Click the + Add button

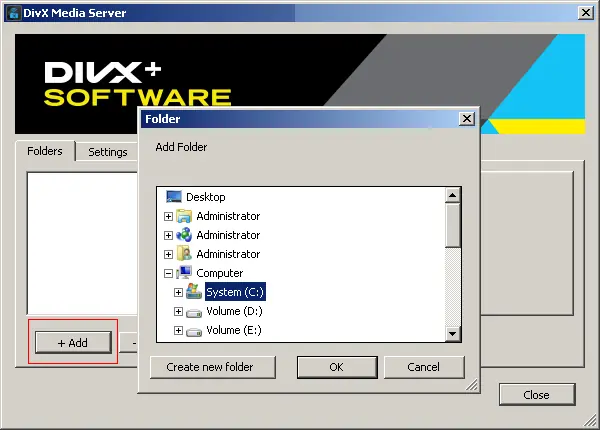[73, 342]
